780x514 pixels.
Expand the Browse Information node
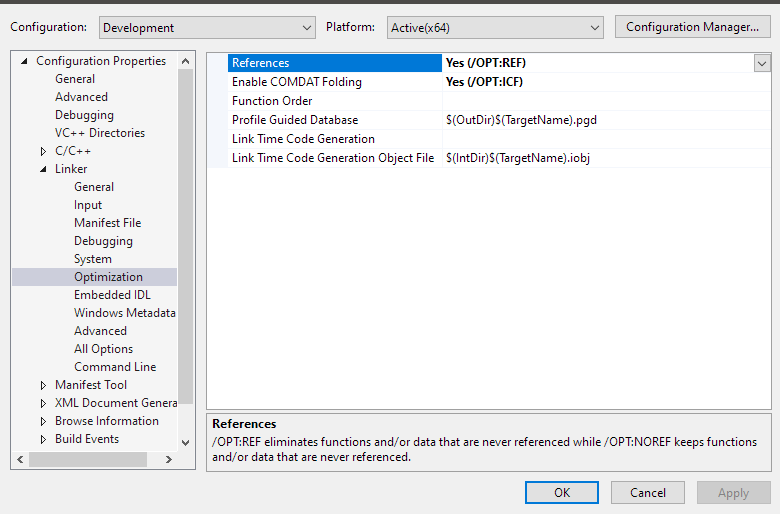(x=43, y=421)
